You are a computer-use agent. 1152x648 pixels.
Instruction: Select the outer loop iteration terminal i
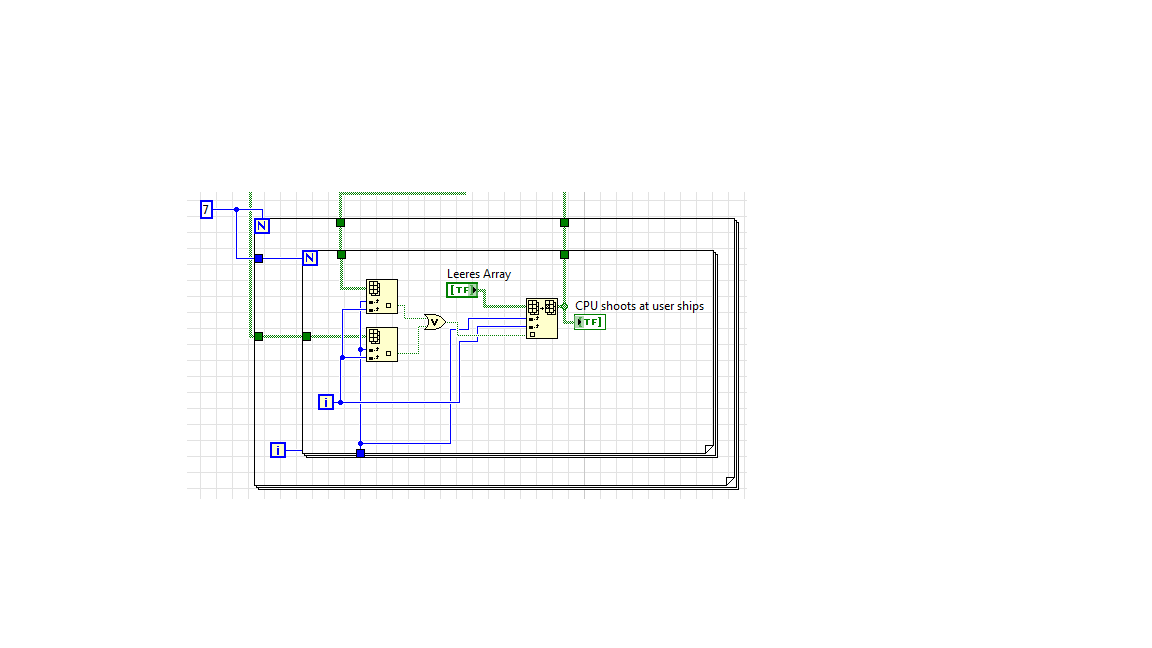click(x=278, y=450)
